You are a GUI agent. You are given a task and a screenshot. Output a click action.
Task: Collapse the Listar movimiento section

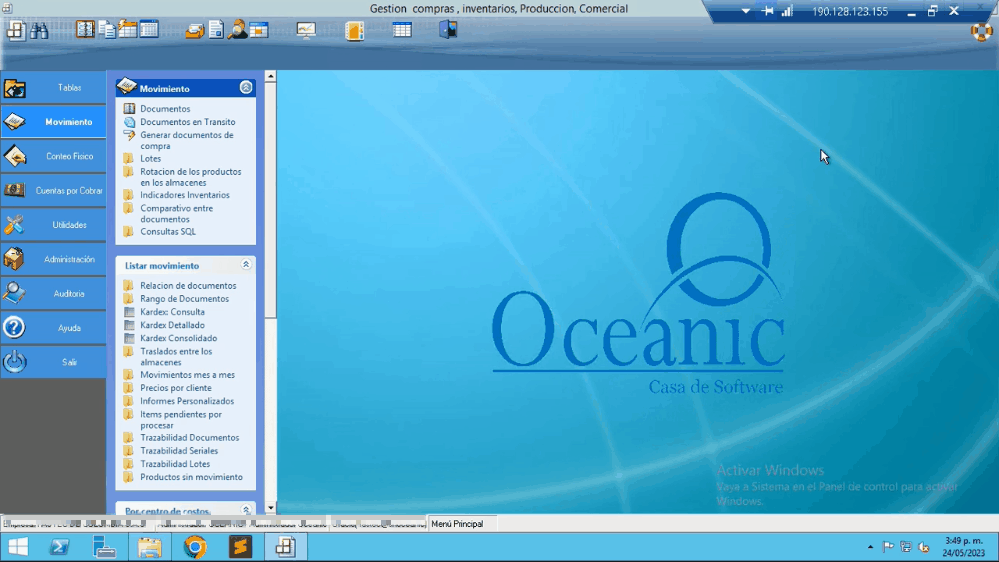click(x=246, y=265)
